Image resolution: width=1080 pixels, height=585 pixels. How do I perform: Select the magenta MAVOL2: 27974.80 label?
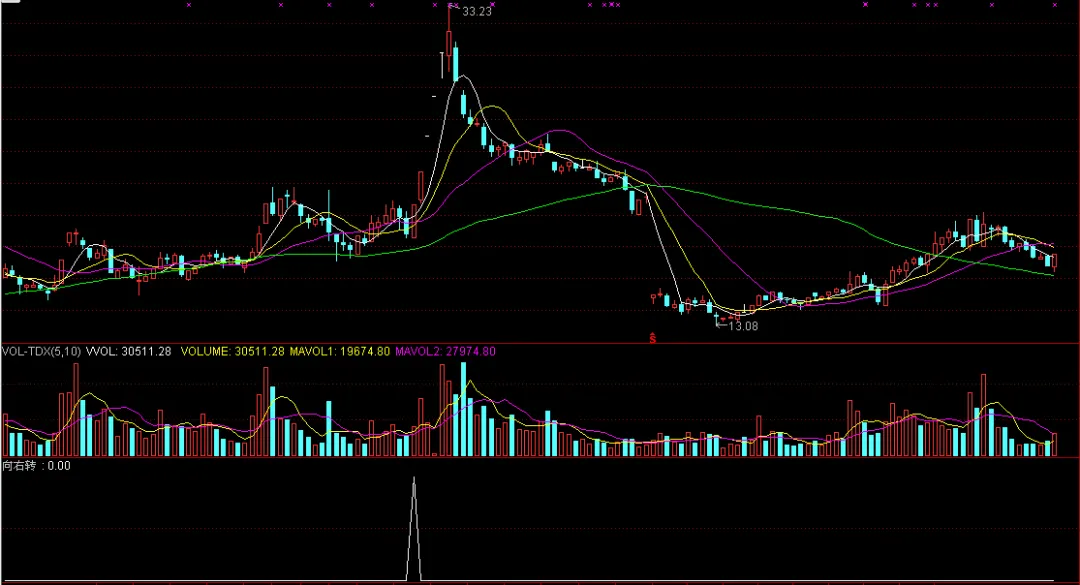pyautogui.click(x=445, y=351)
